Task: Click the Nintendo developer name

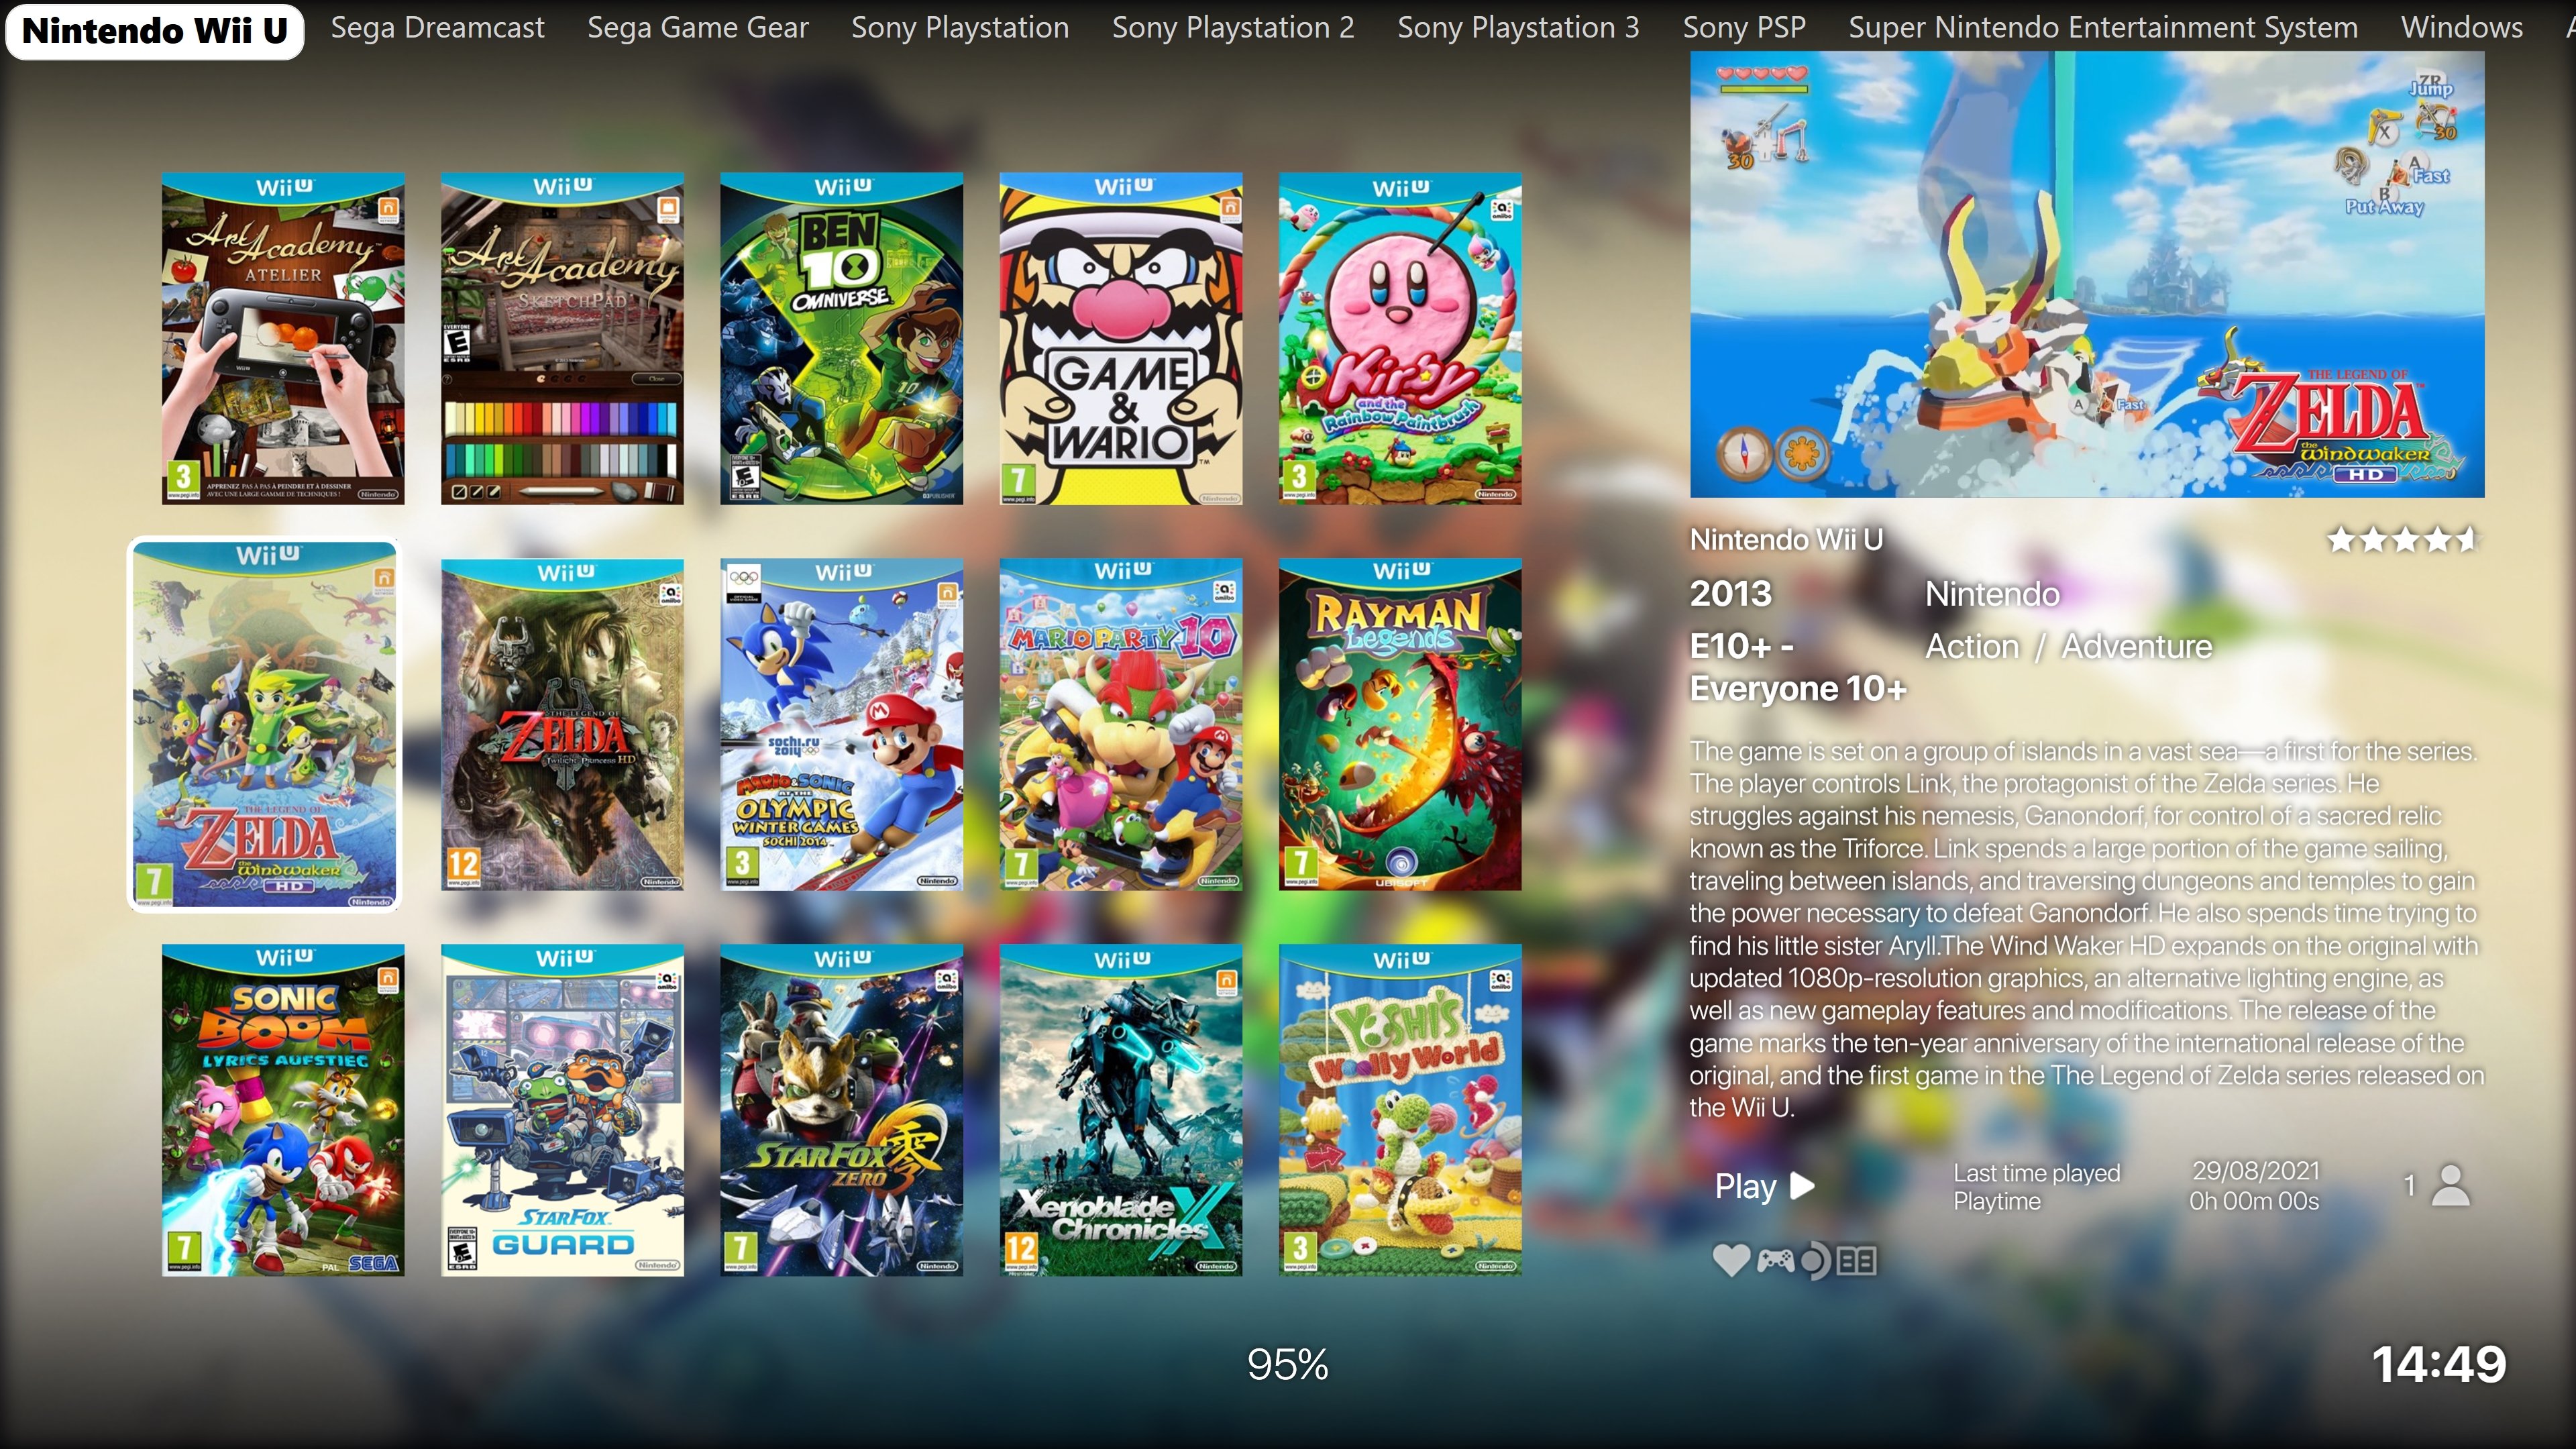Action: (1992, 594)
